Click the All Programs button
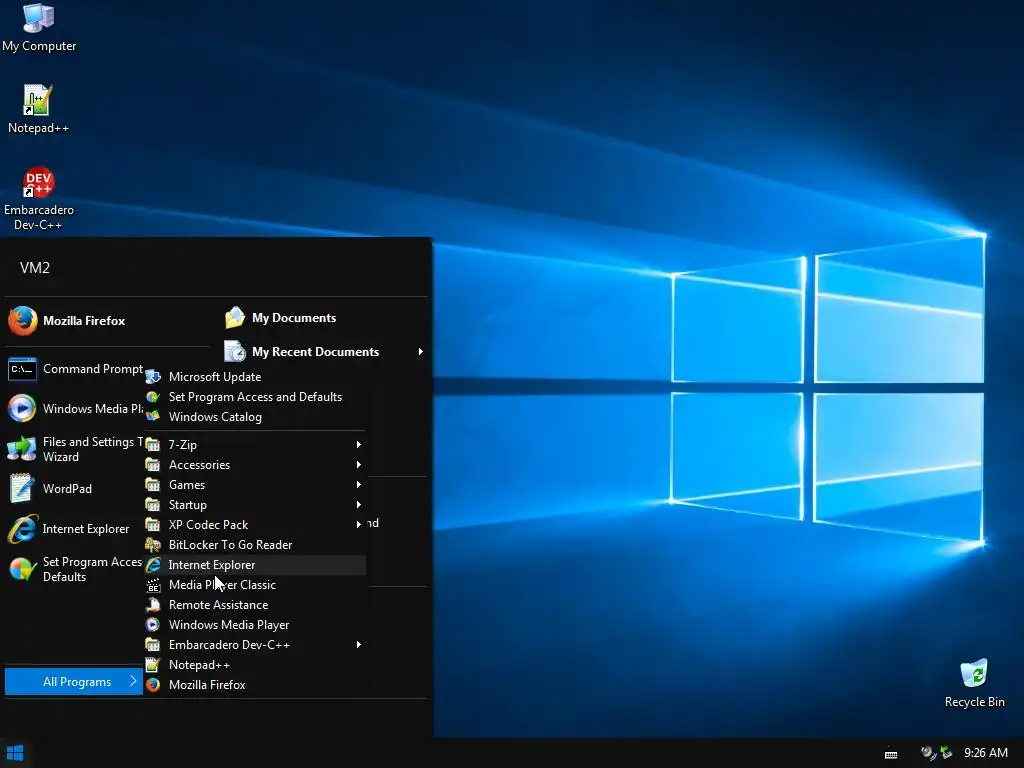The height and width of the screenshot is (768, 1024). 74,682
